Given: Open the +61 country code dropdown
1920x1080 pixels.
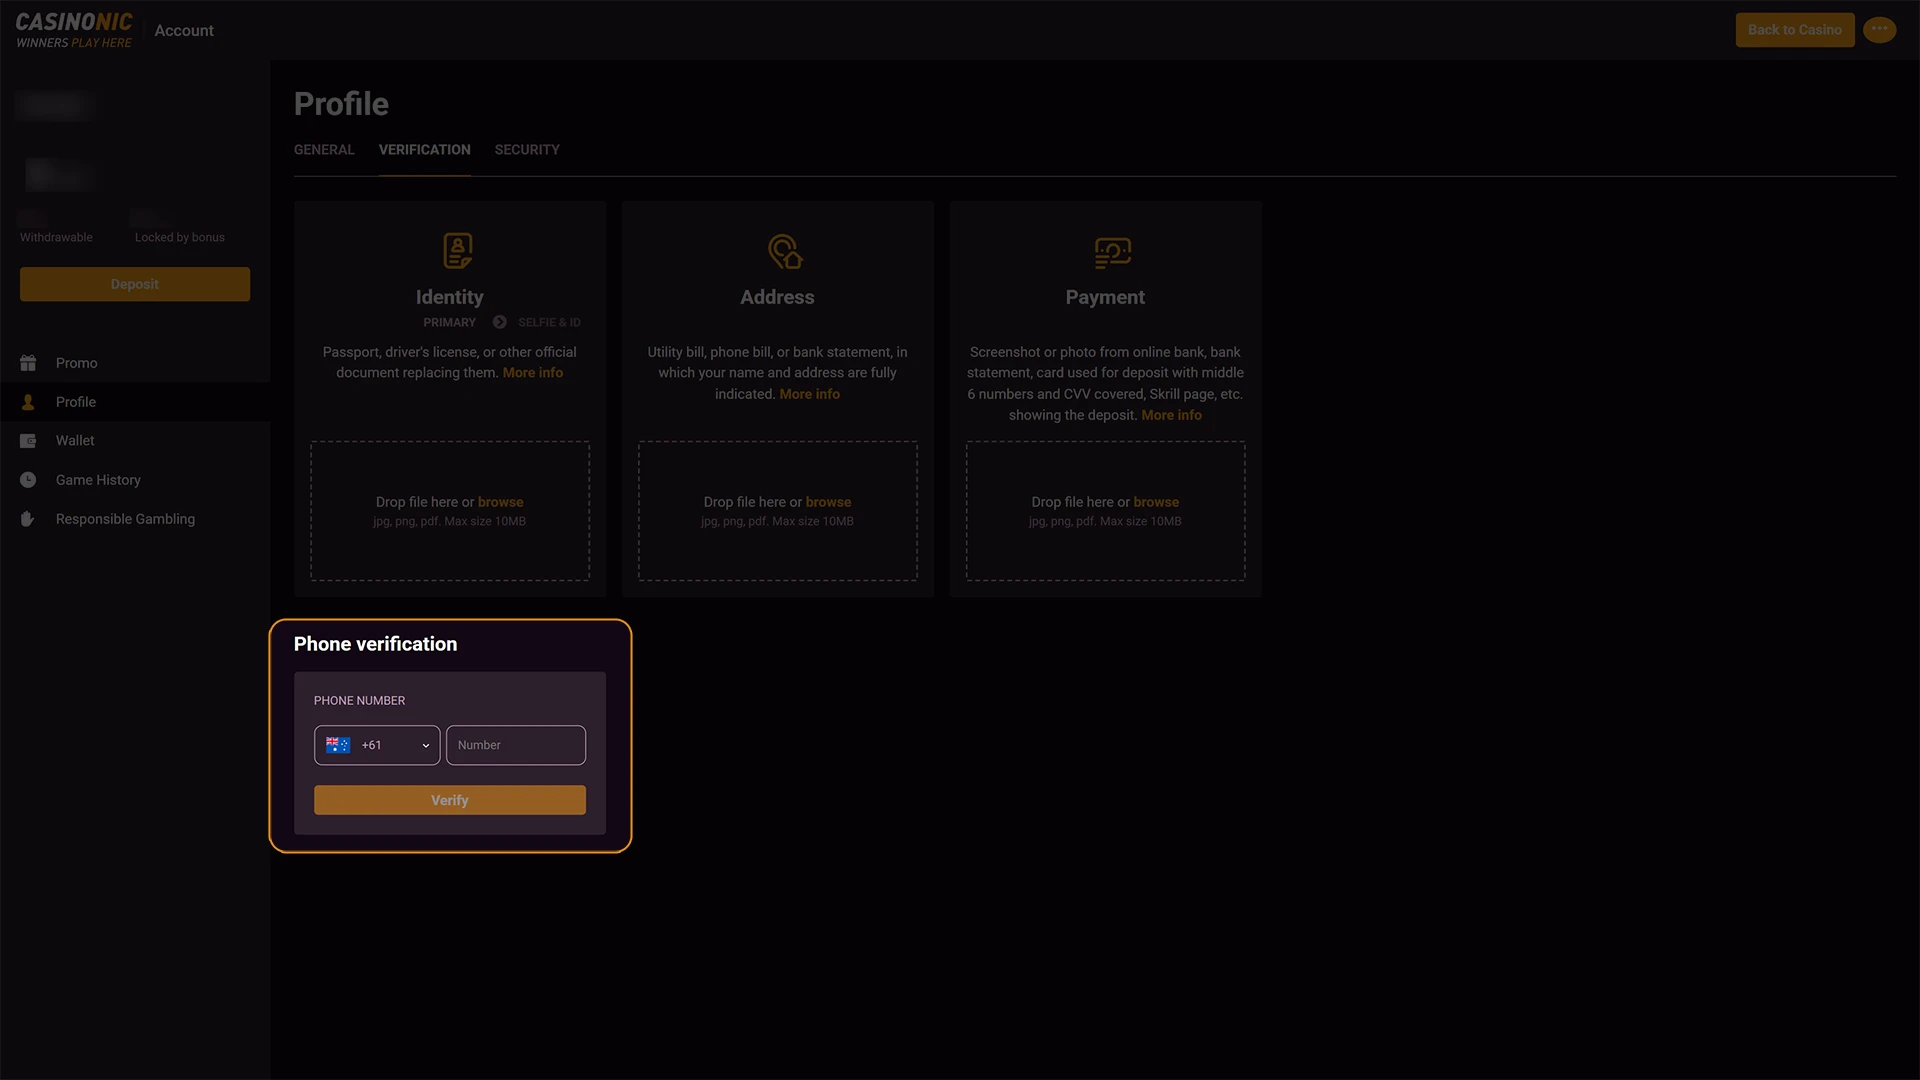Looking at the screenshot, I should tap(377, 745).
